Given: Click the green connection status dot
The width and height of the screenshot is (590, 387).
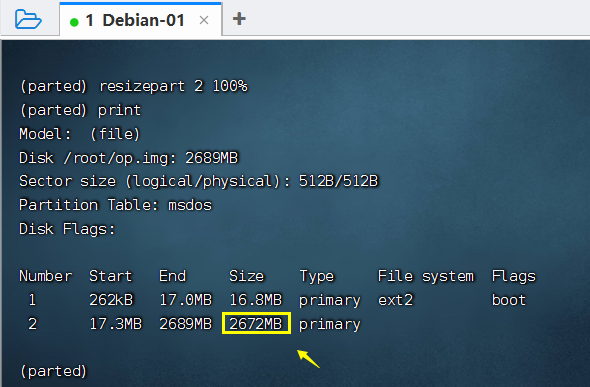Looking at the screenshot, I should point(74,22).
